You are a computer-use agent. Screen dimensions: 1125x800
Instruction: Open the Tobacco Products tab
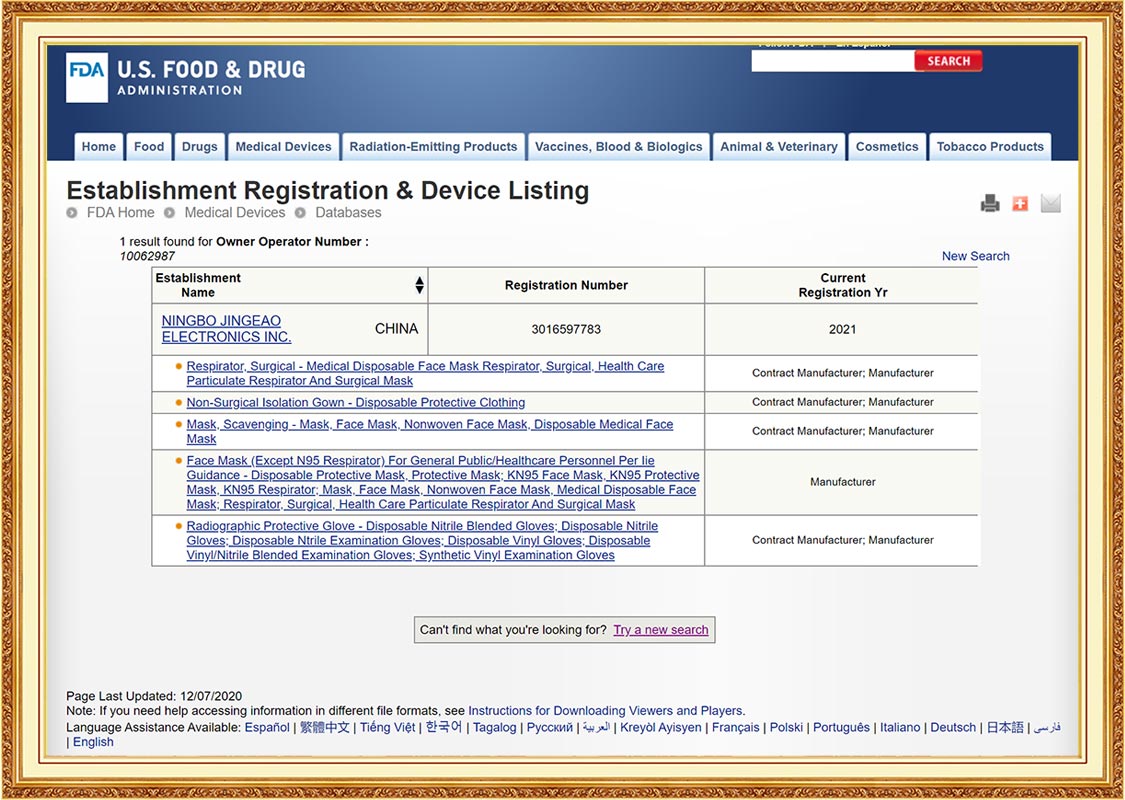[990, 146]
